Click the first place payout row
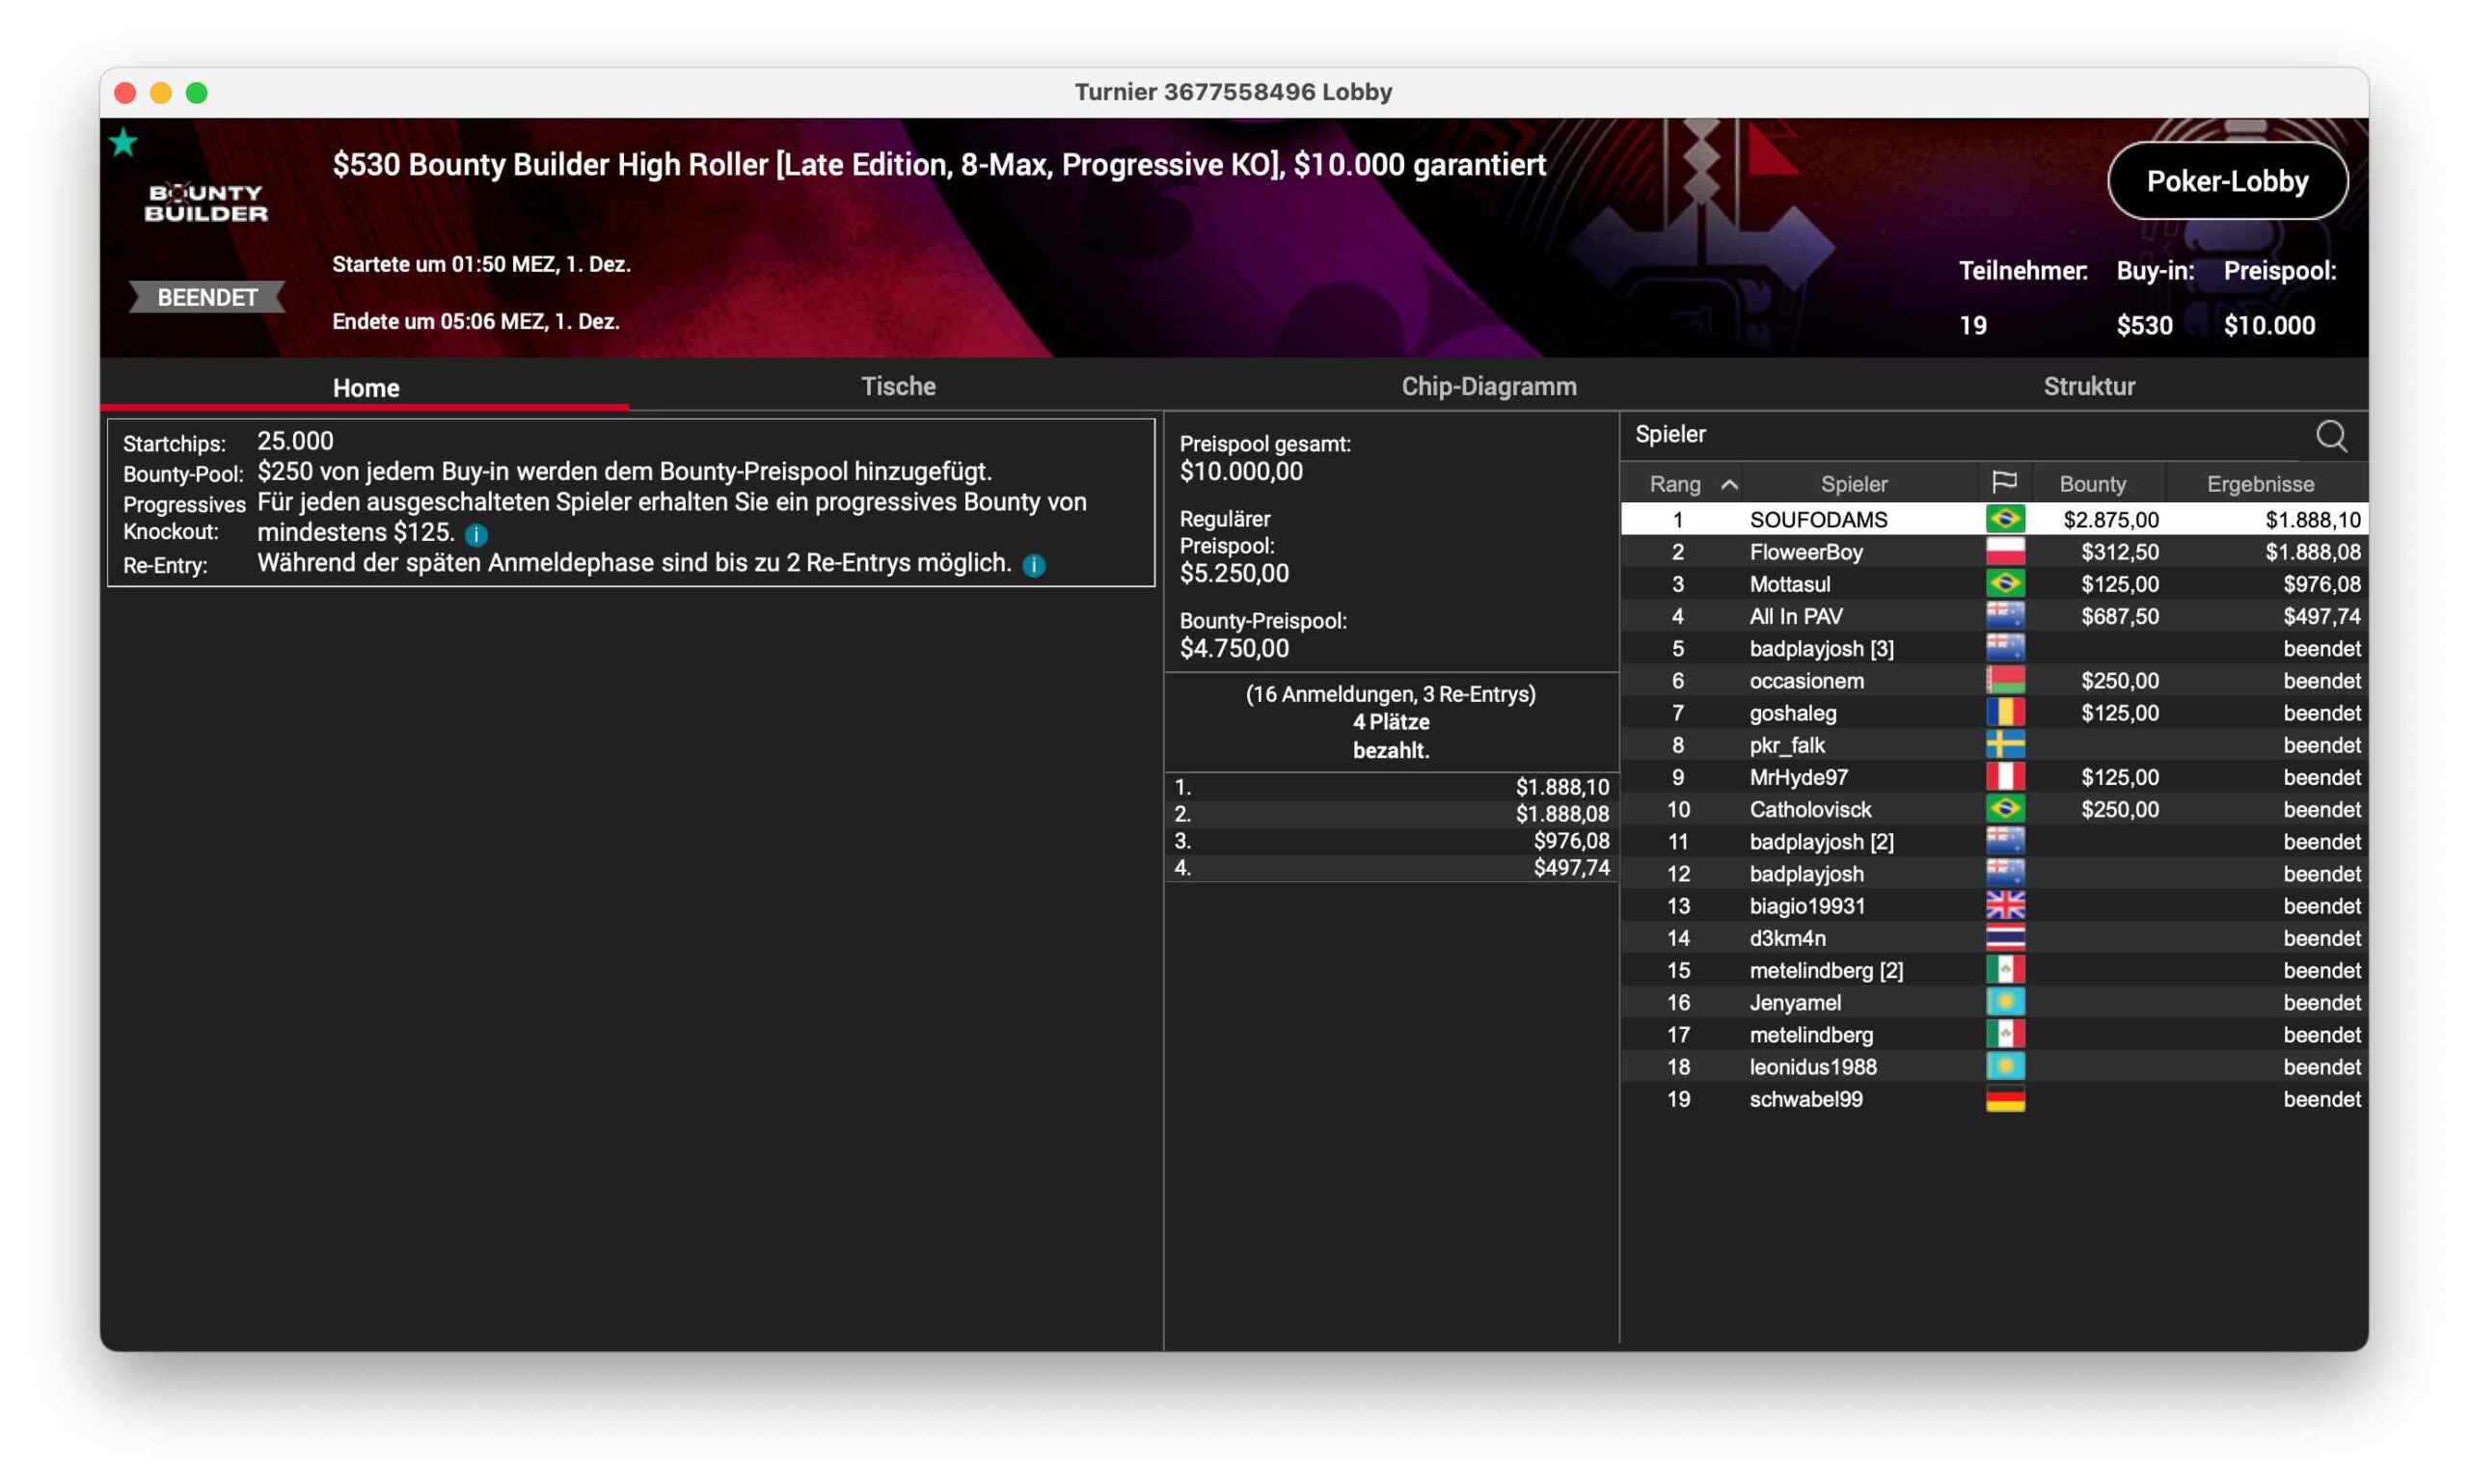The width and height of the screenshot is (2469, 1484). tap(1390, 787)
